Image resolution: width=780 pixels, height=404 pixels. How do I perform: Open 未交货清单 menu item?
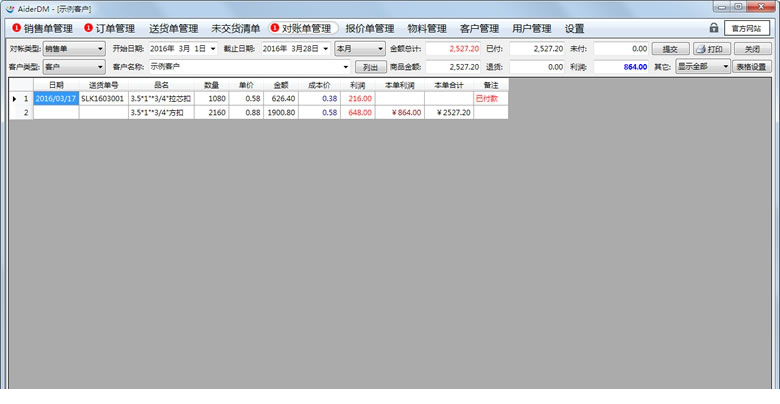click(235, 28)
